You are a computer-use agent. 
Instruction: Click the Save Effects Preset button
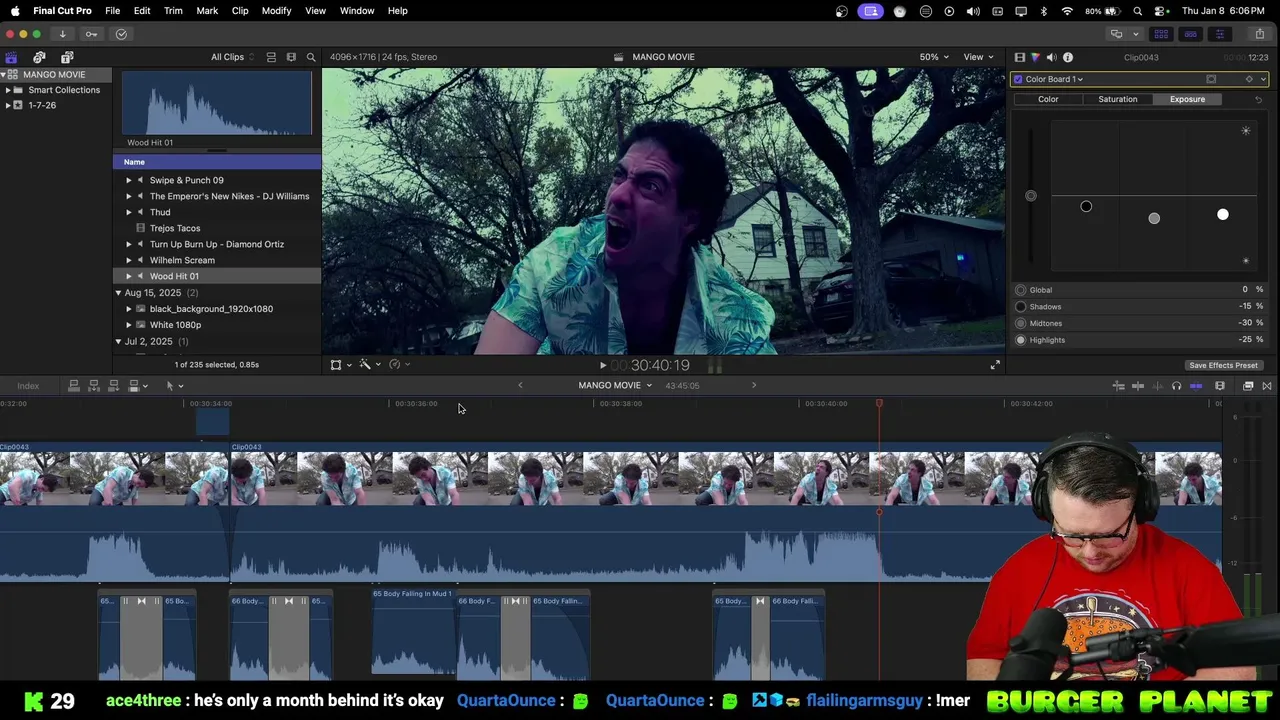tap(1223, 365)
